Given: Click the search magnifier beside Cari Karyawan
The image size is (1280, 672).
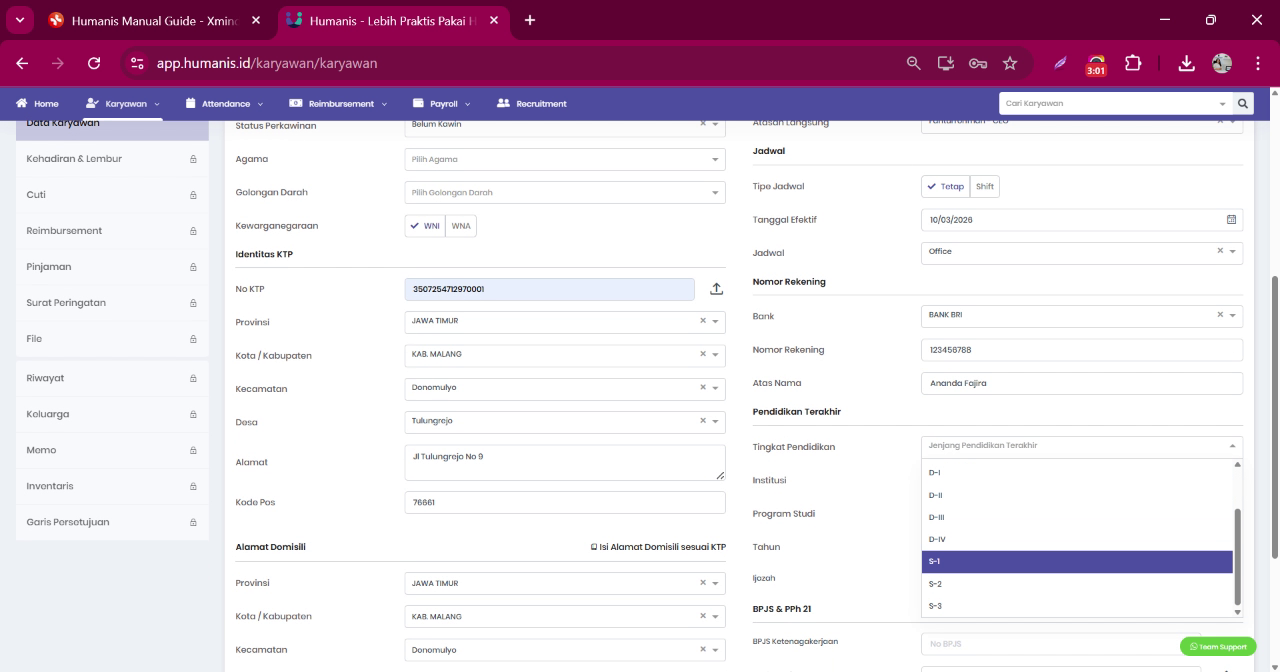Looking at the screenshot, I should tap(1243, 103).
